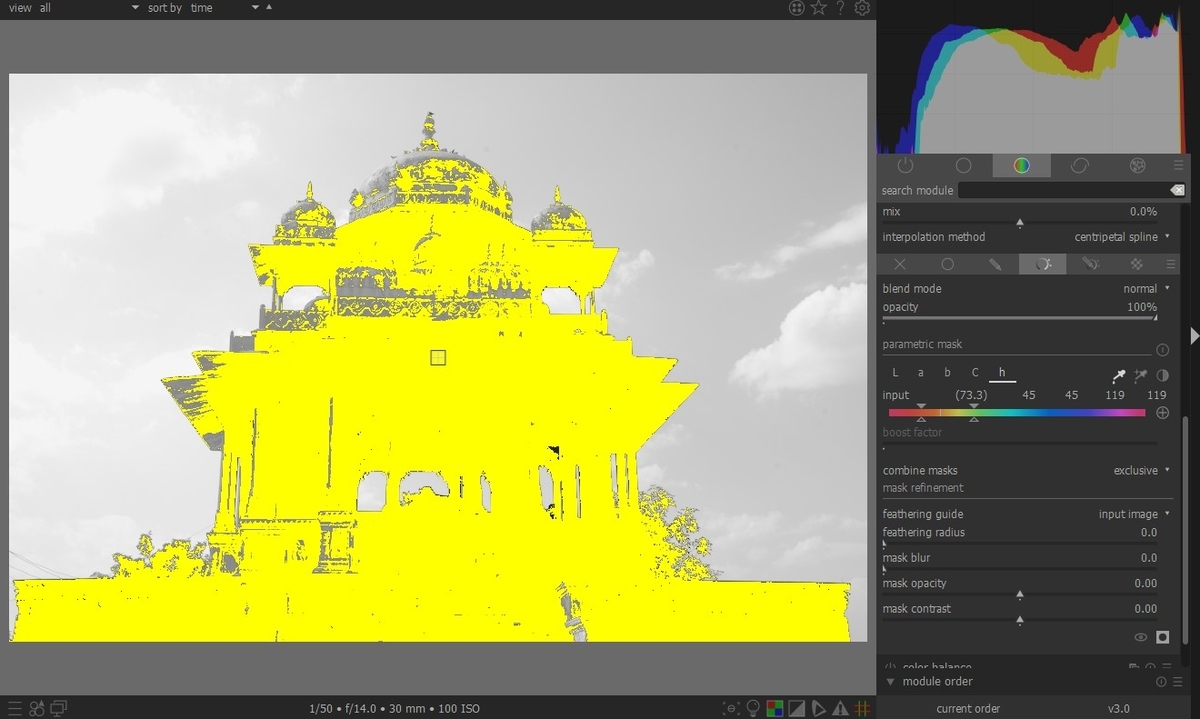
Task: Open second darkroom window monitor icon
Action: [59, 708]
